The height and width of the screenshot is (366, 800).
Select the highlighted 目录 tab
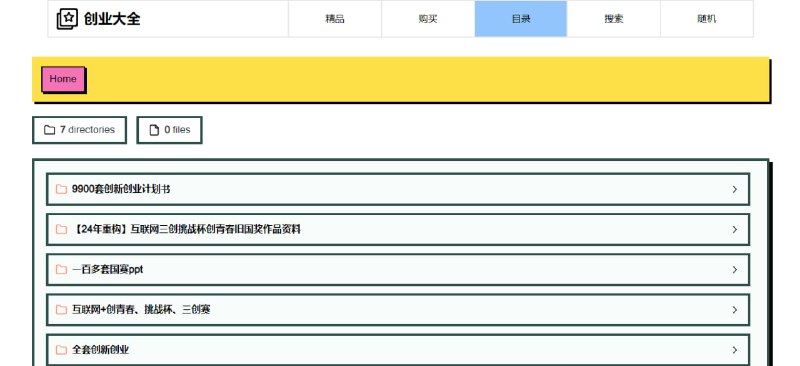[520, 19]
